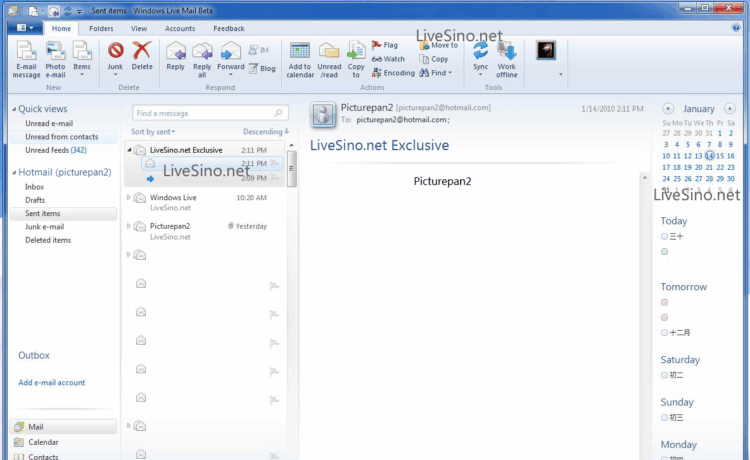Click Add e-mail account link
750x460 pixels.
coord(52,383)
